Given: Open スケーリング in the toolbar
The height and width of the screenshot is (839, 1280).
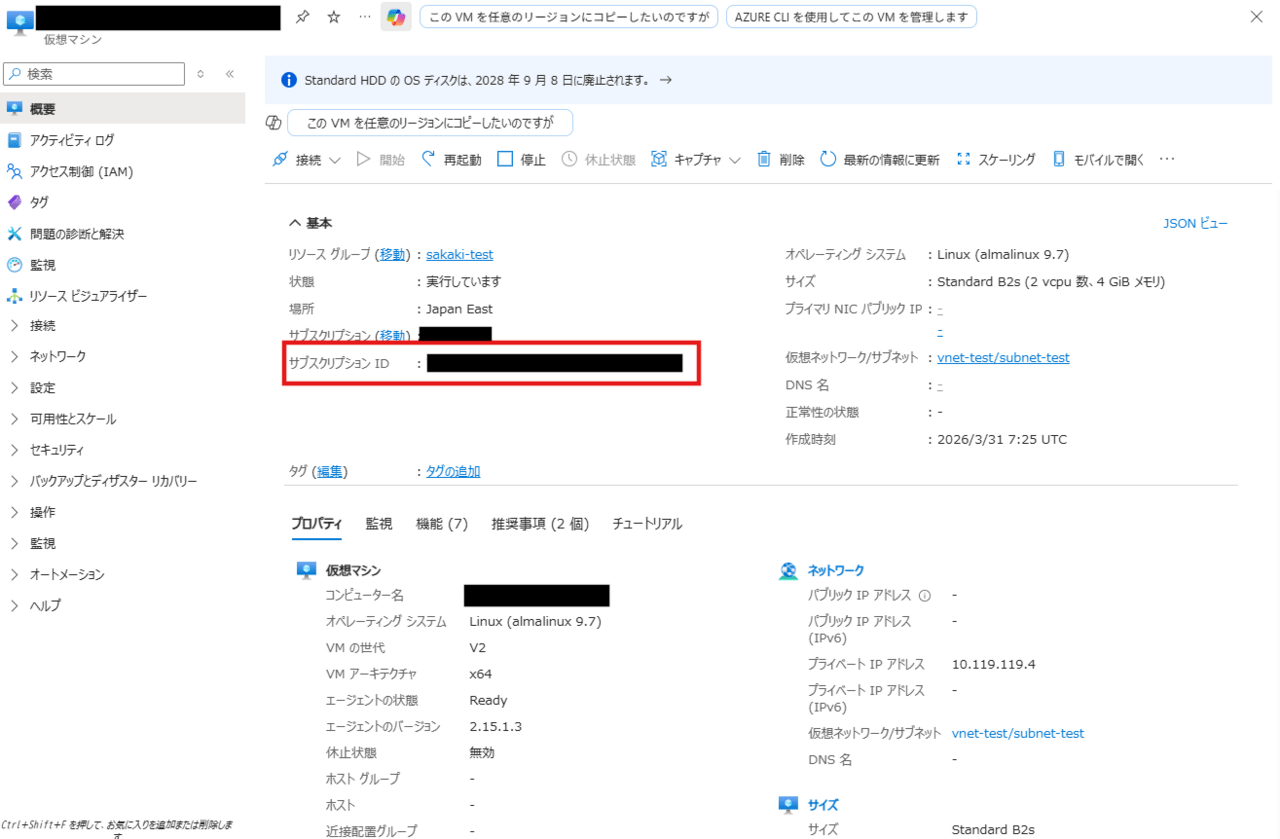Looking at the screenshot, I should (x=996, y=160).
